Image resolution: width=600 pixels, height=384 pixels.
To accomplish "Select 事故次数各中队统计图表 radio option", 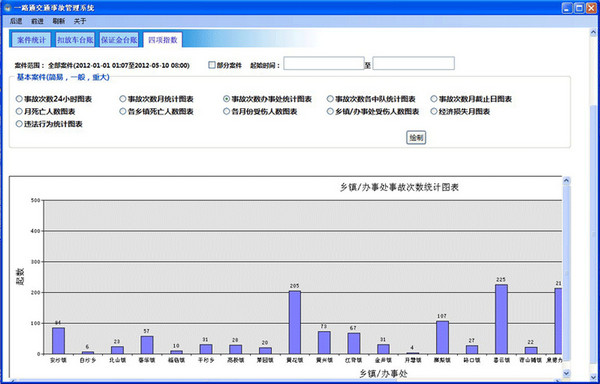I will click(330, 99).
